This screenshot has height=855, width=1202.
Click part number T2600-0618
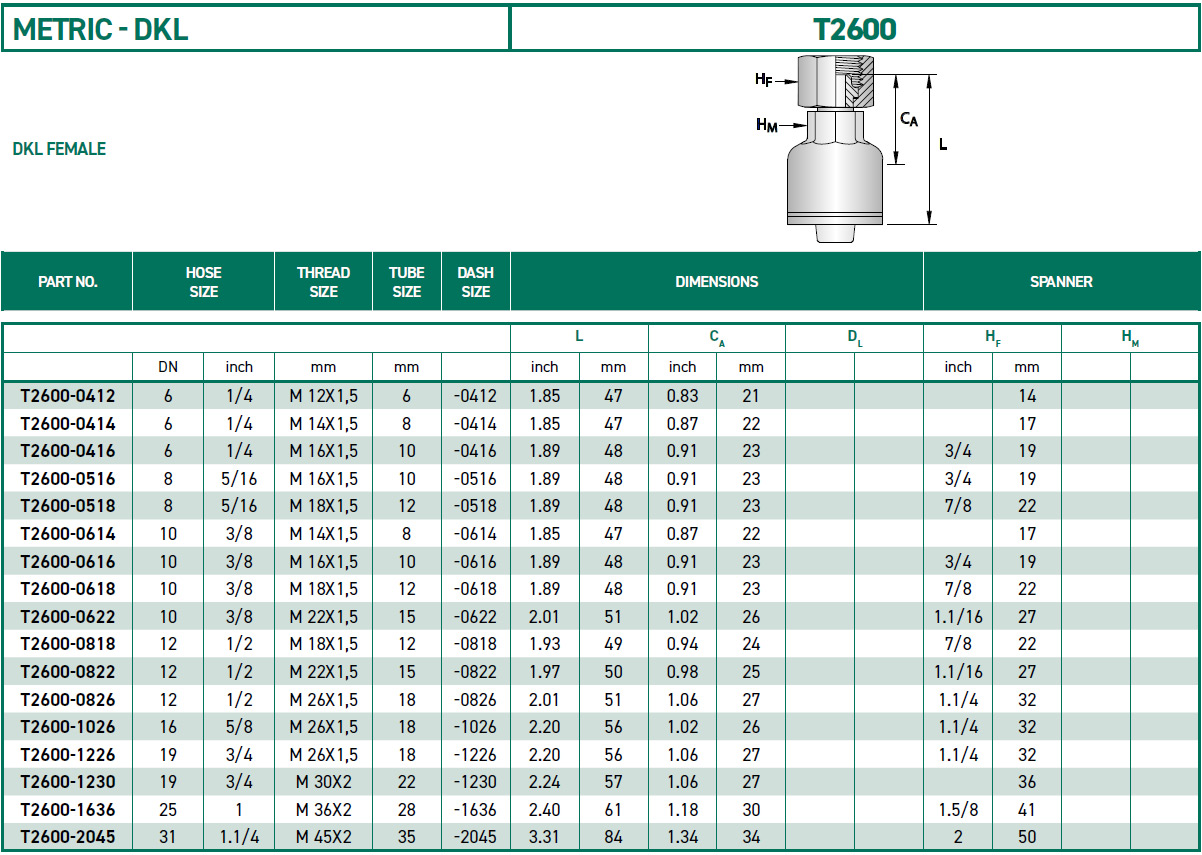click(x=67, y=589)
